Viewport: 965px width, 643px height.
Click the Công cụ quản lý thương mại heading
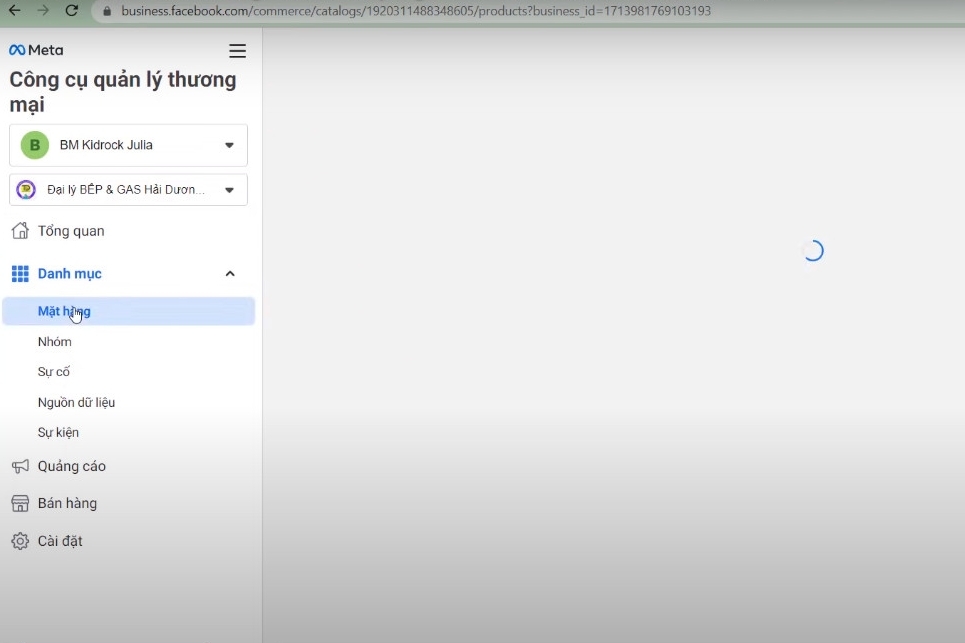tap(123, 92)
